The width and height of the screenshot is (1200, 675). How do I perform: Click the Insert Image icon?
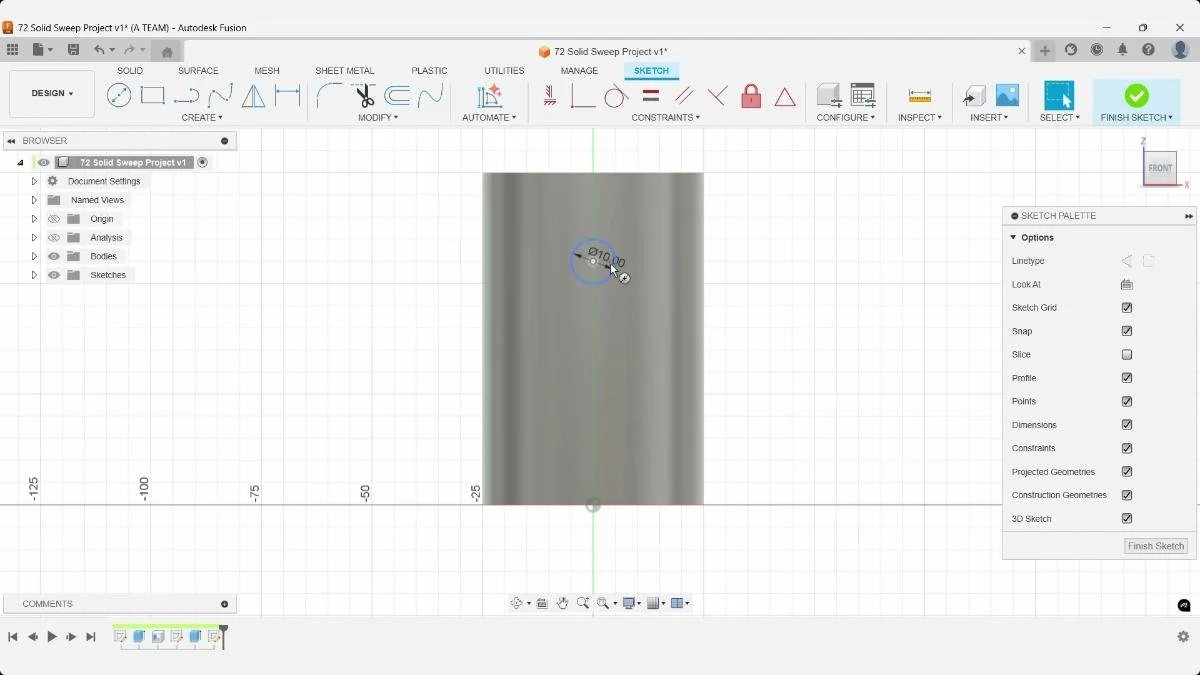(x=1007, y=96)
